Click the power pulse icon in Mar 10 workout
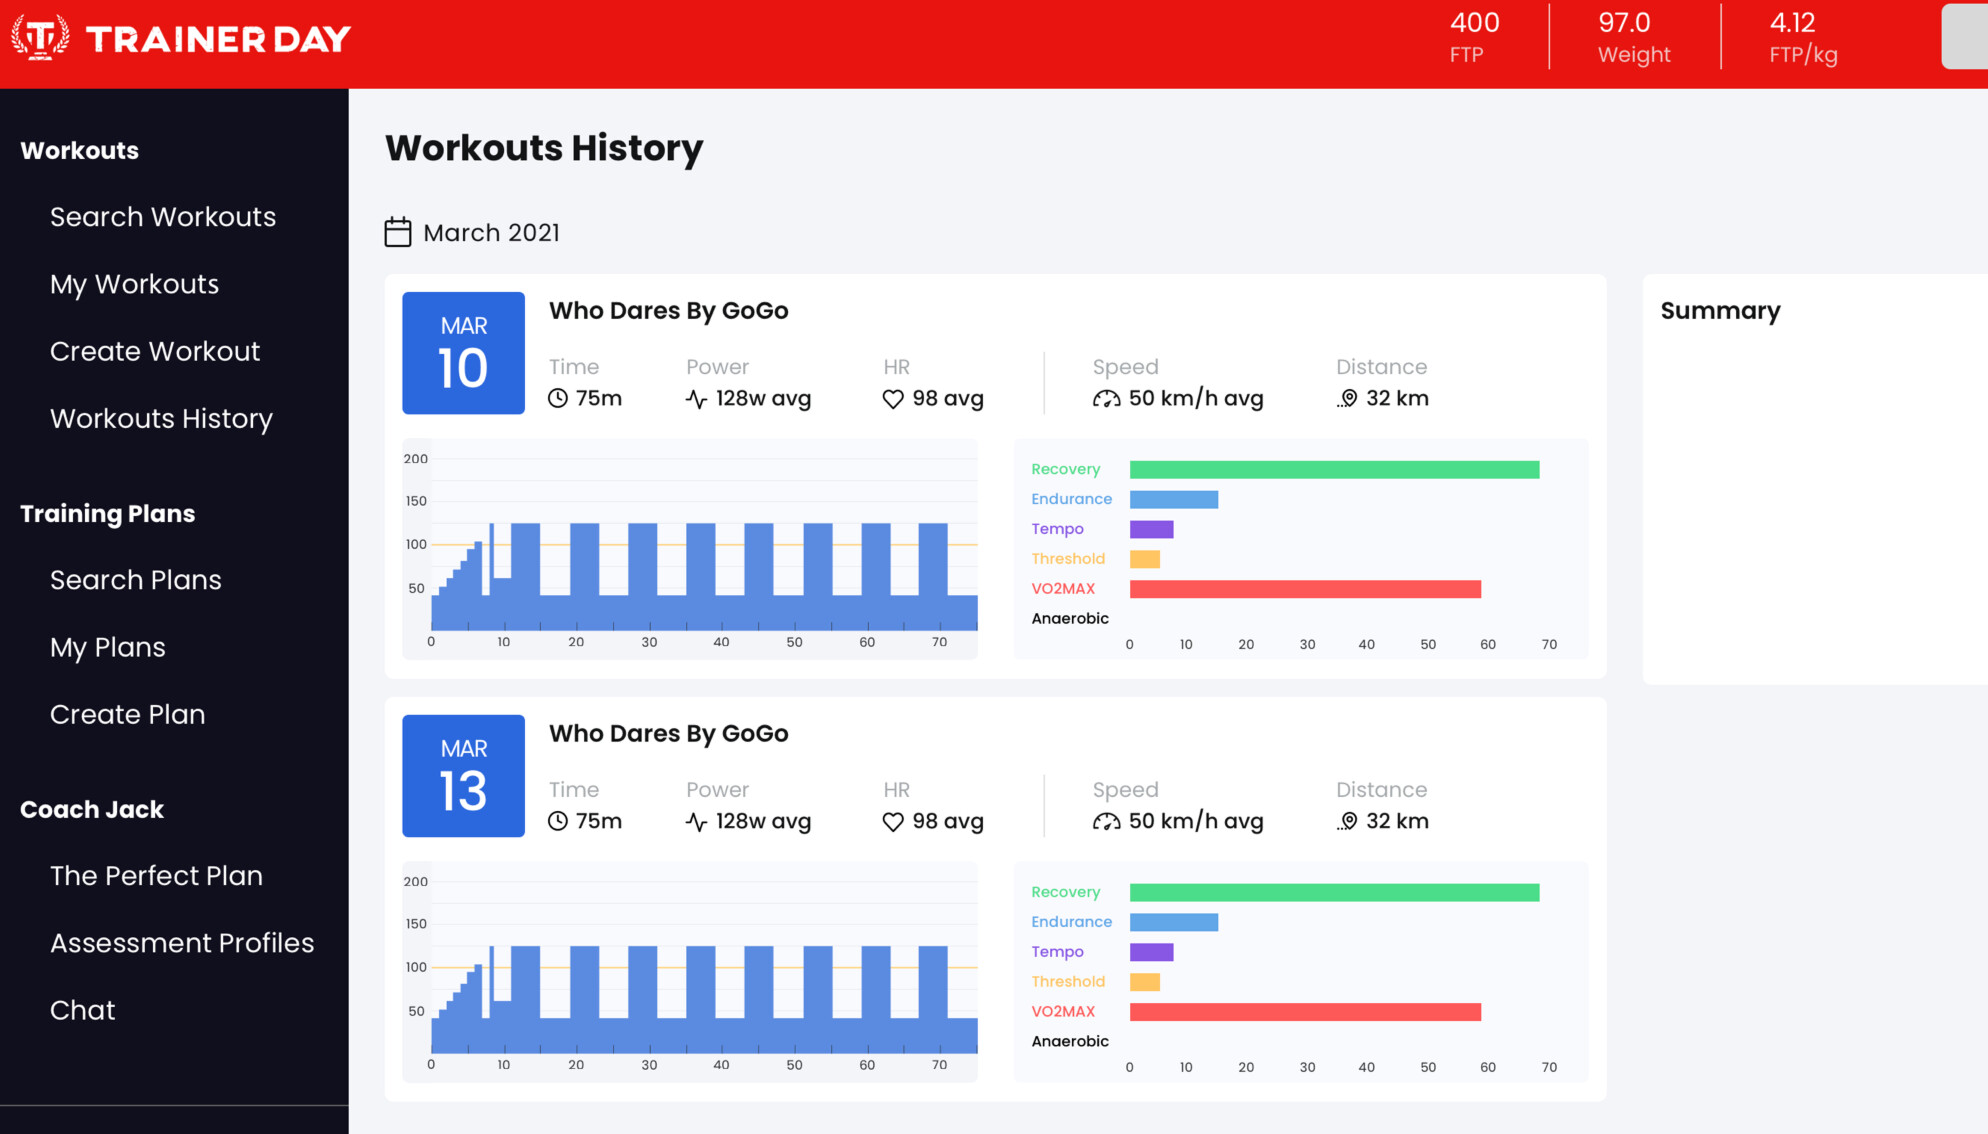The image size is (1988, 1134). (697, 399)
